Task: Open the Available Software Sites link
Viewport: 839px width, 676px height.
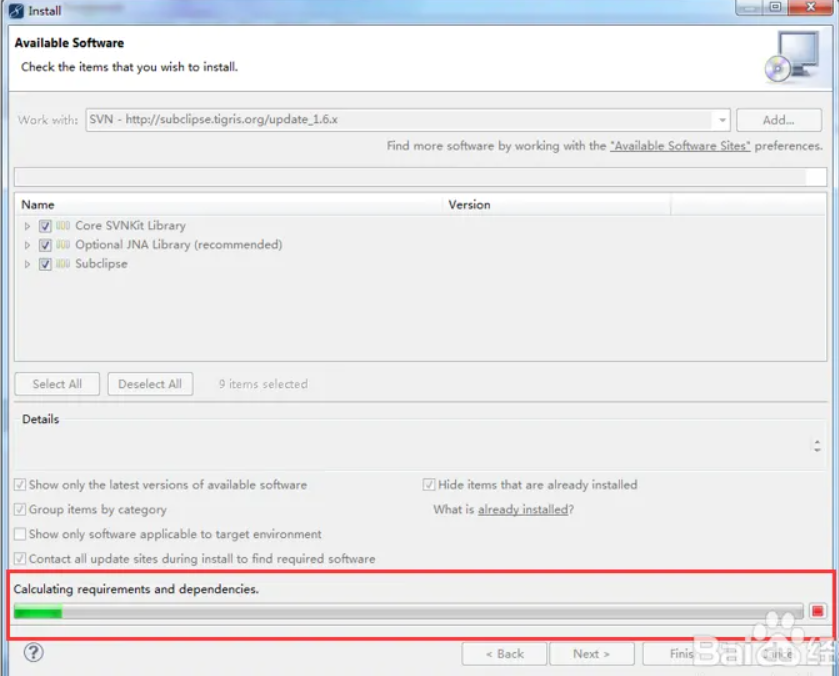Action: pos(680,146)
